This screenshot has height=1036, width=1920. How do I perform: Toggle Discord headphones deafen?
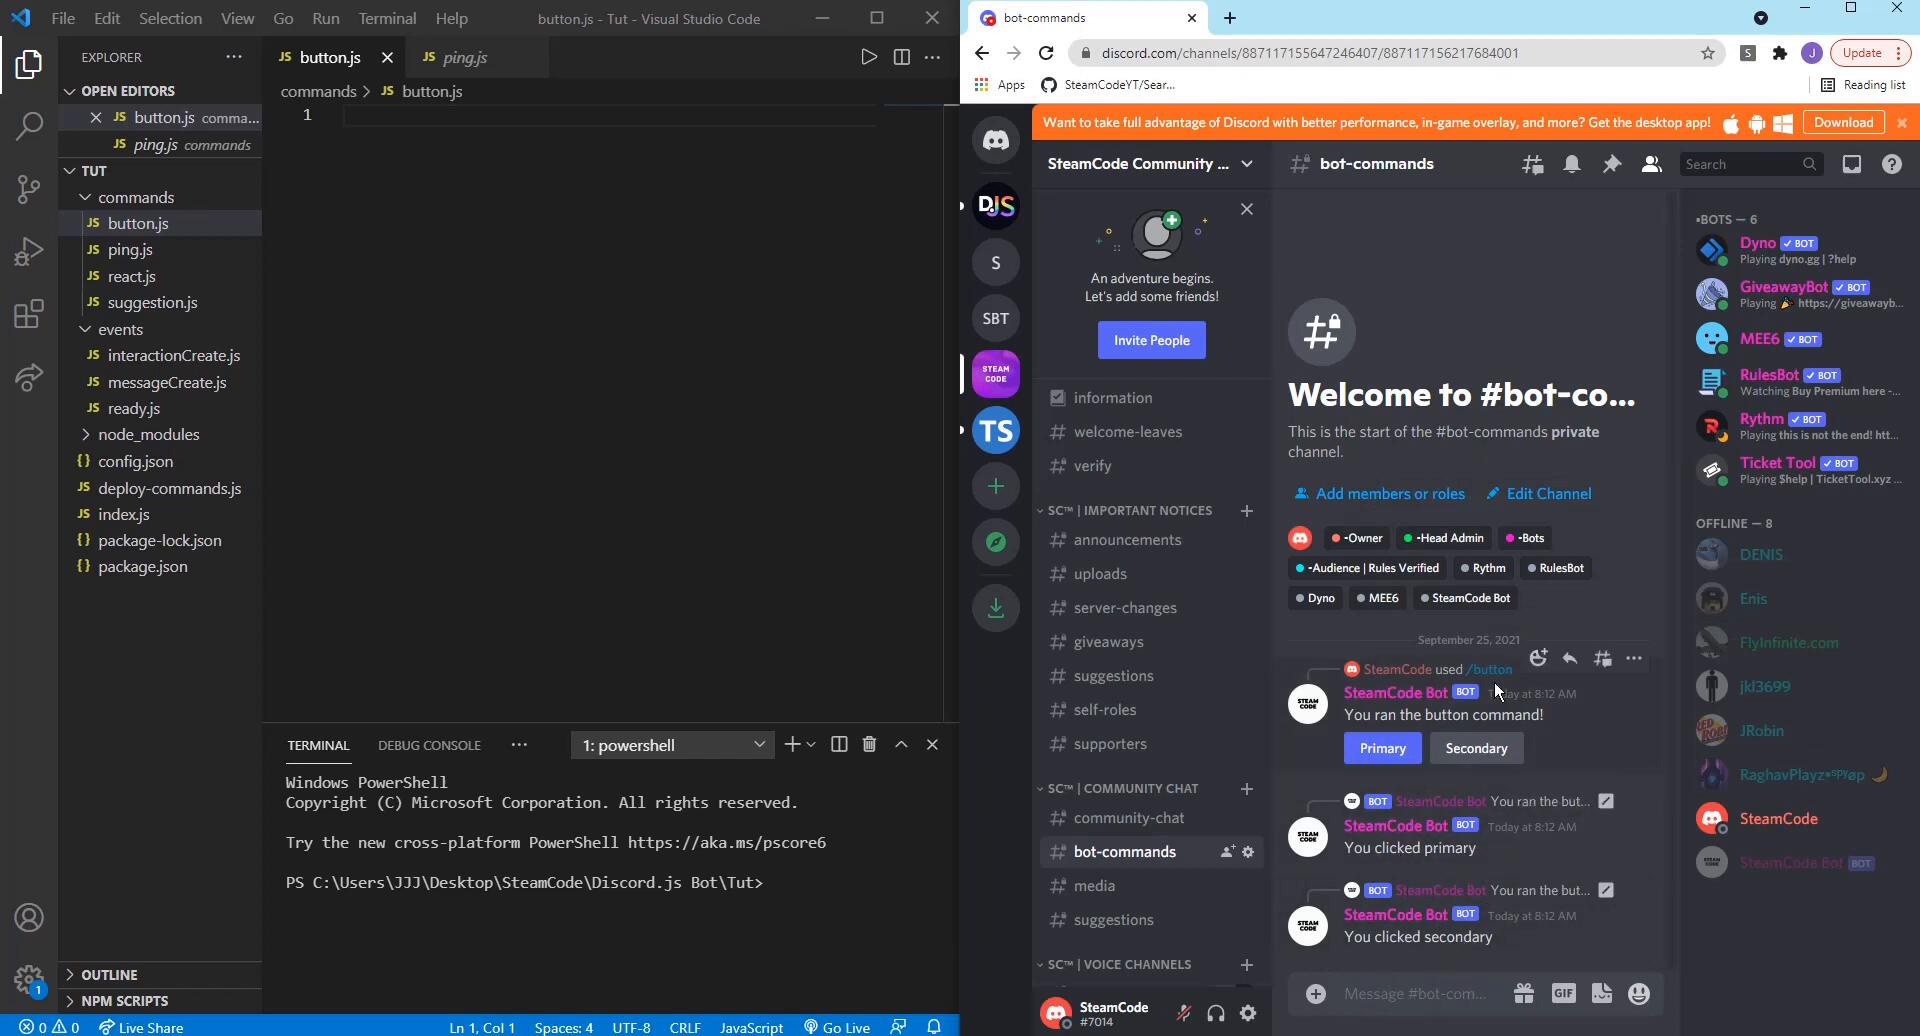click(x=1215, y=1013)
